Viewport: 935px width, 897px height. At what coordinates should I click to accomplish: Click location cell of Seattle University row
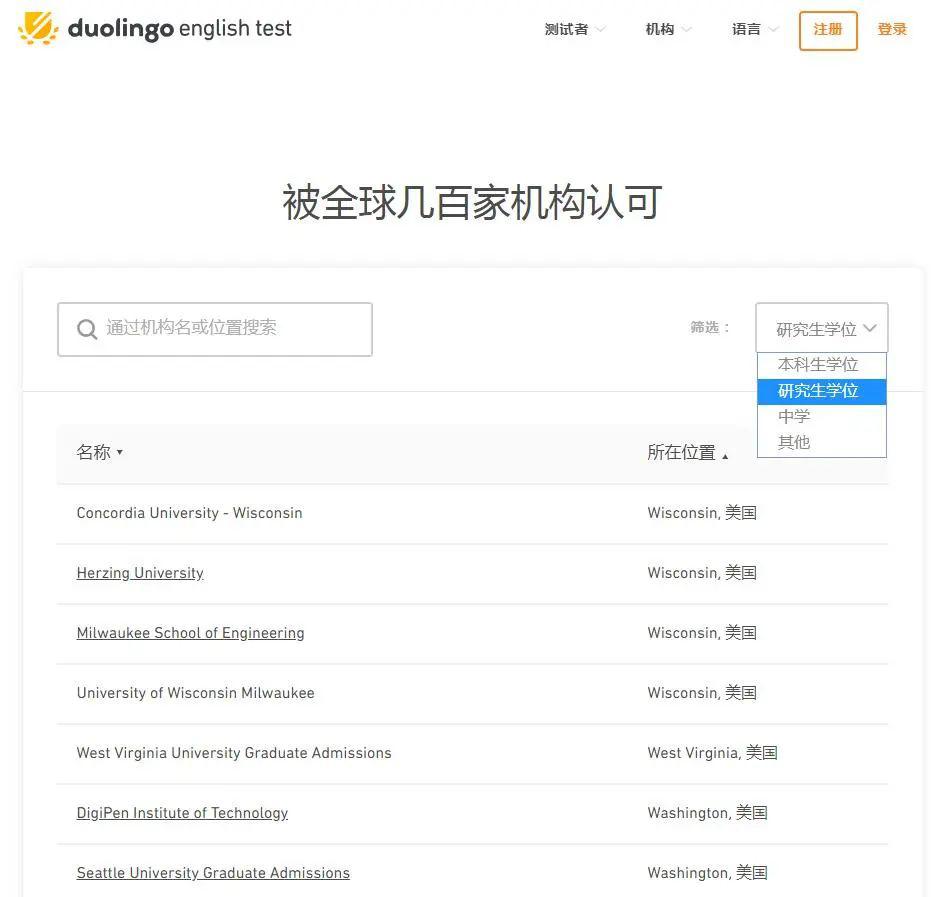click(x=707, y=873)
